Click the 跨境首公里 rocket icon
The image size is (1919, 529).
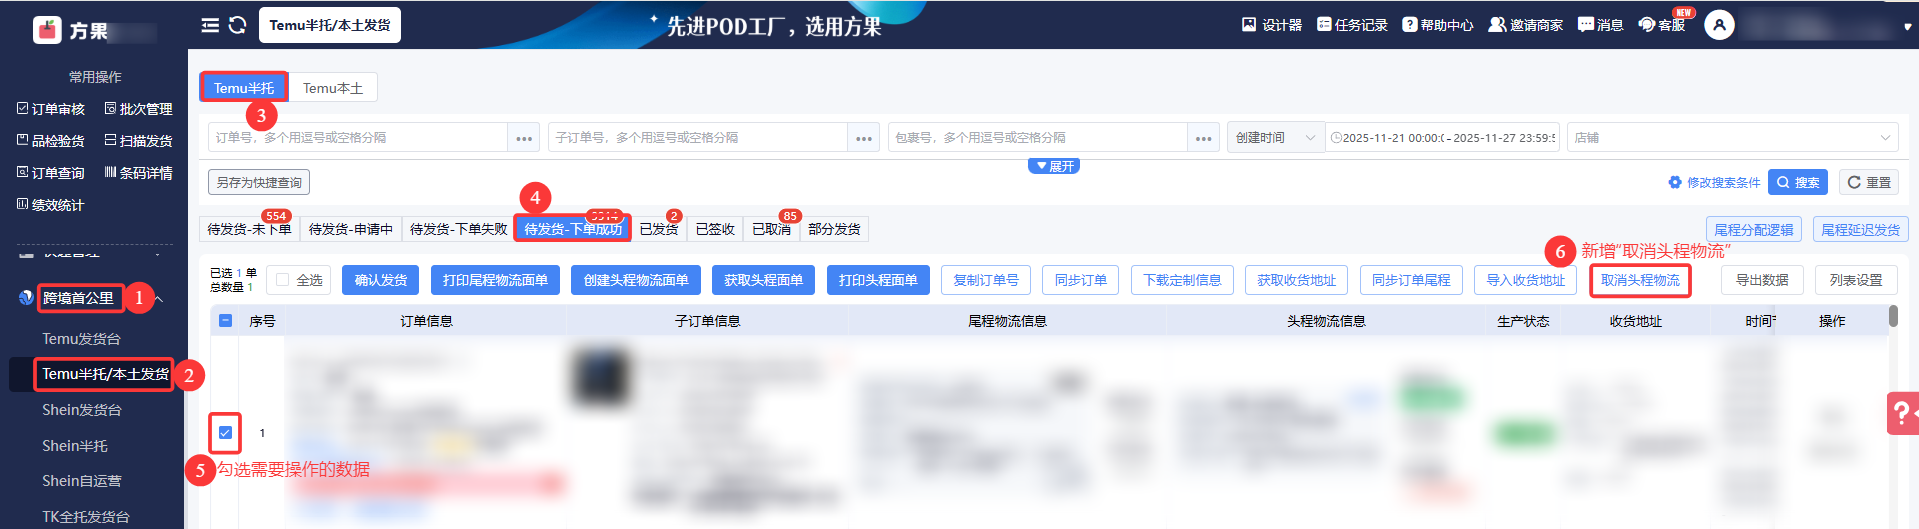click(26, 297)
